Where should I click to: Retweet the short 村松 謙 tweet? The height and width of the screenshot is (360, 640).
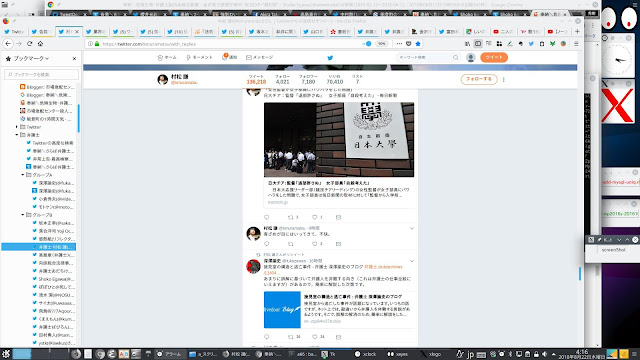point(291,244)
